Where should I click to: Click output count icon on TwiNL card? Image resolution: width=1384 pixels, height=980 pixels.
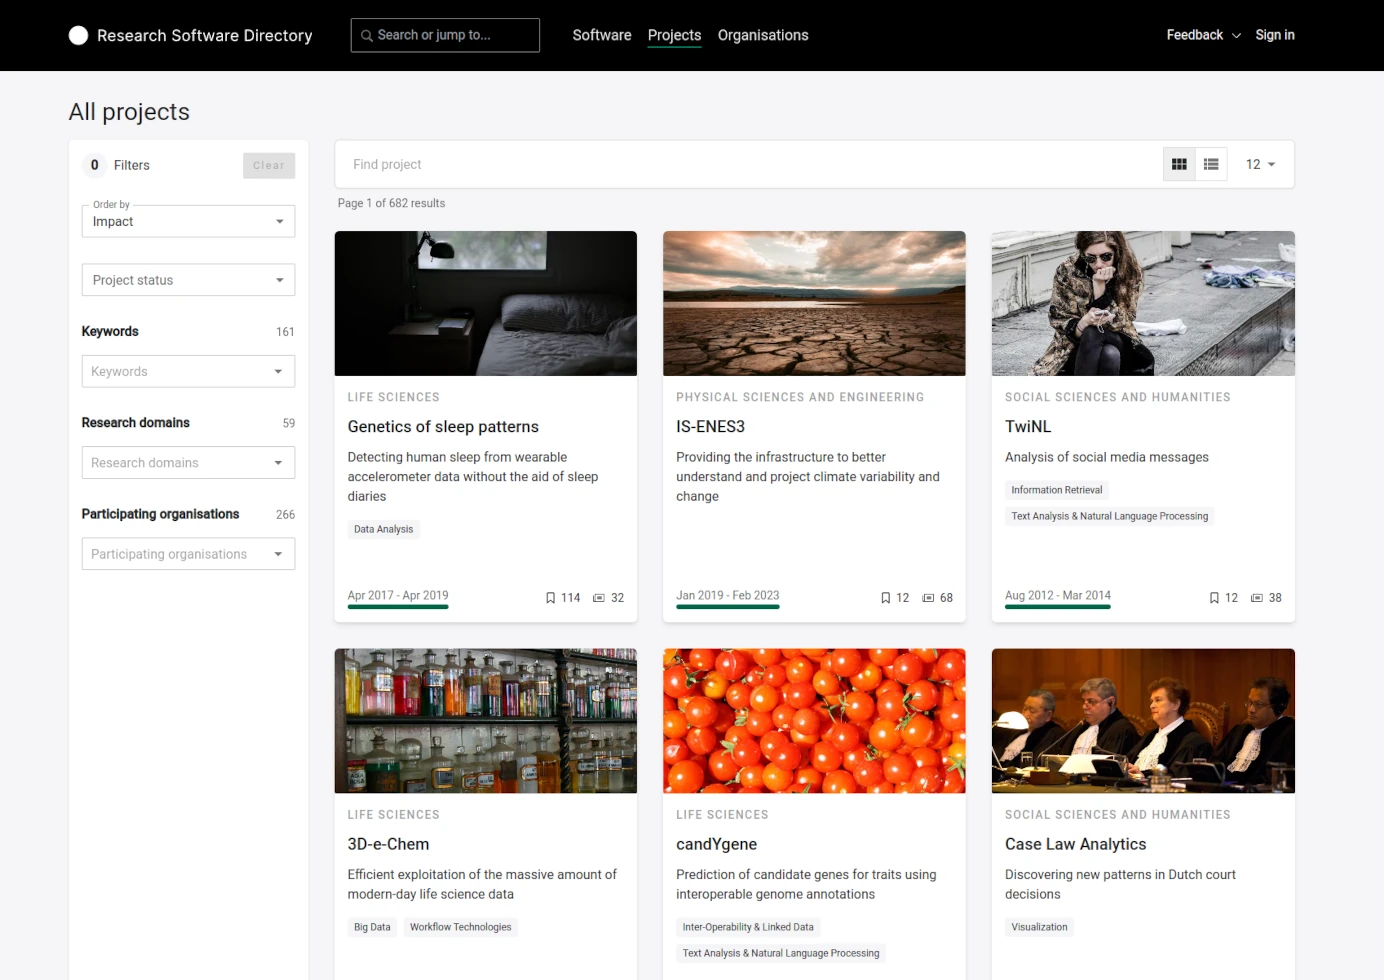(x=1257, y=598)
